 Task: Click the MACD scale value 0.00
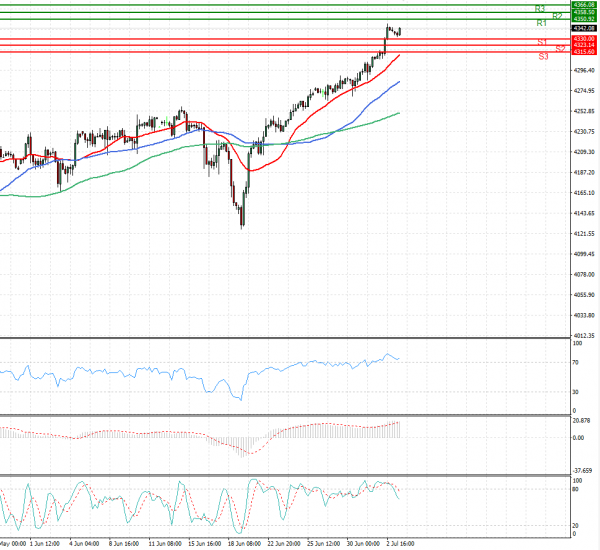[579, 438]
